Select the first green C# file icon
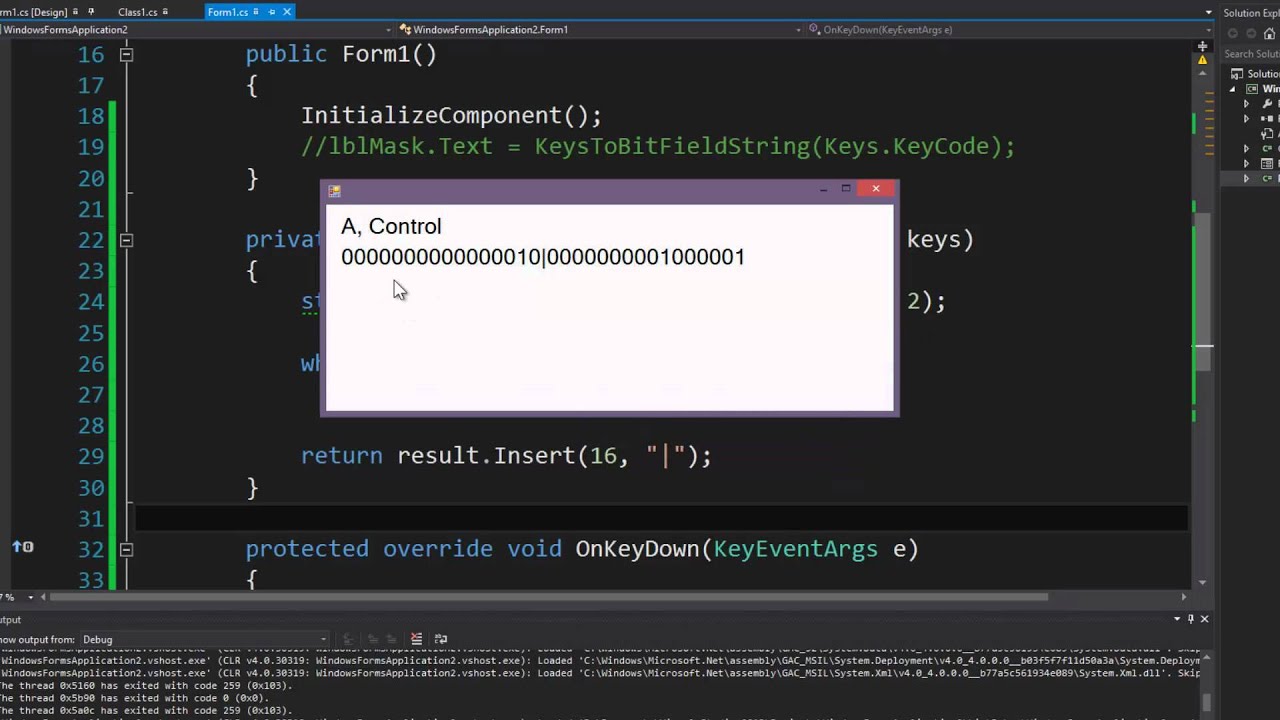Image resolution: width=1280 pixels, height=720 pixels. click(x=1268, y=149)
